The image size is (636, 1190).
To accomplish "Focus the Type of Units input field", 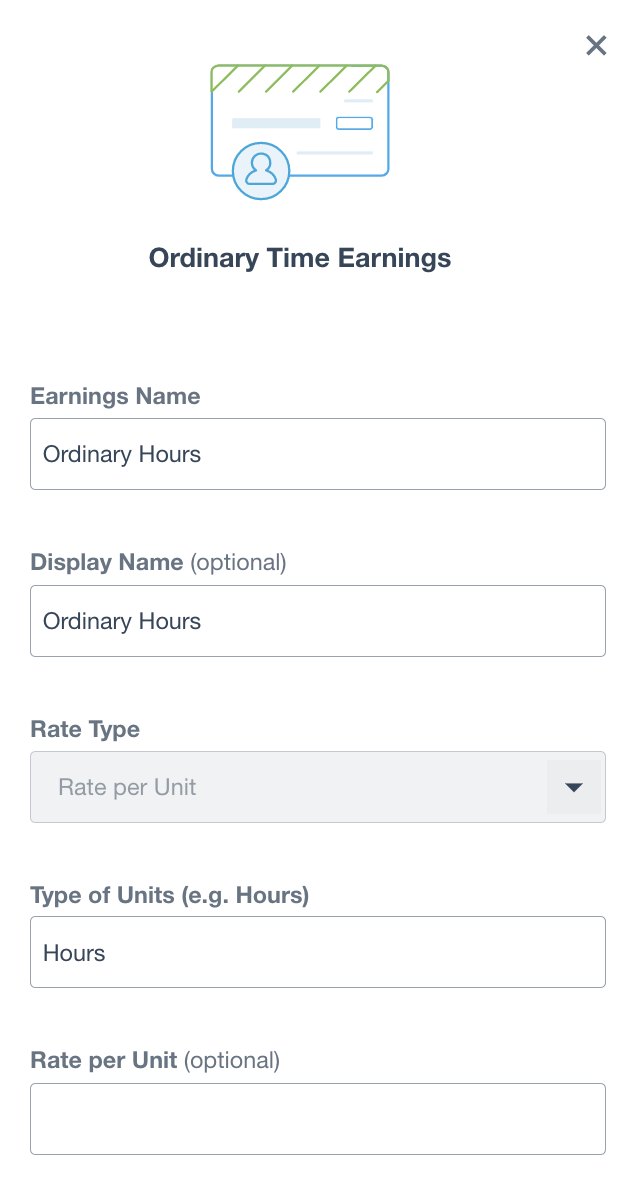I will tap(318, 952).
